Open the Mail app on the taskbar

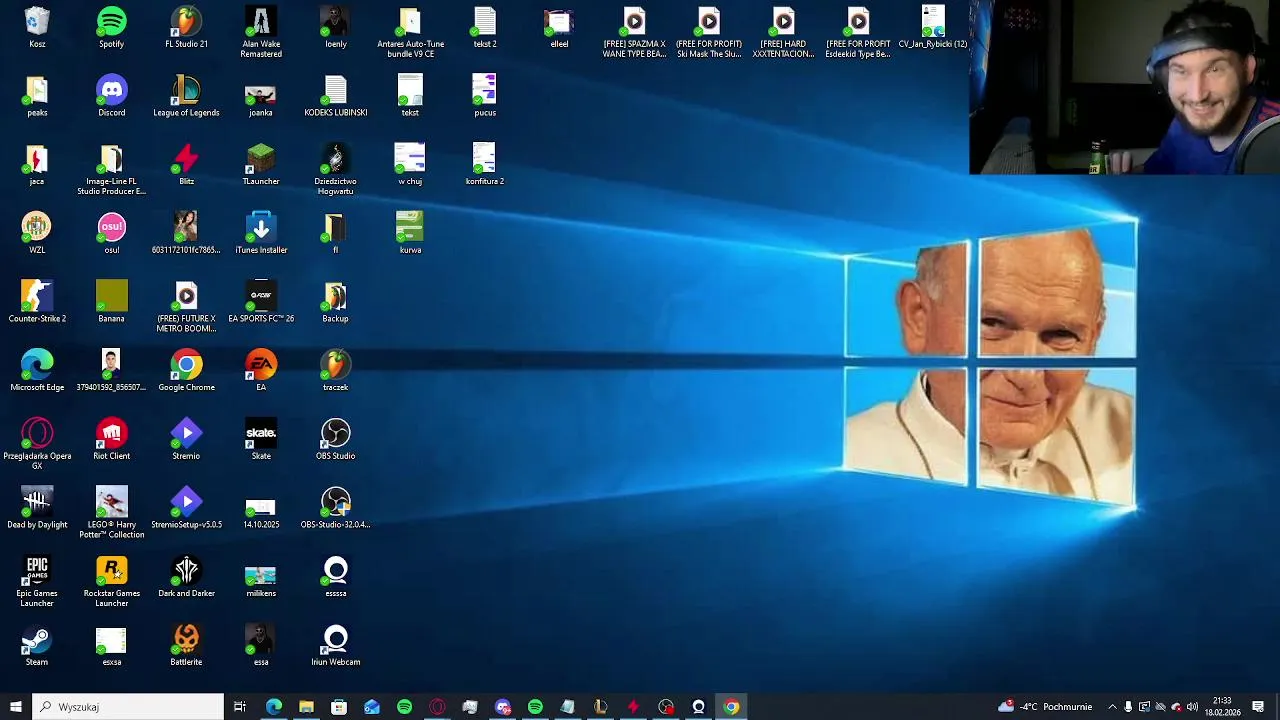click(x=371, y=707)
